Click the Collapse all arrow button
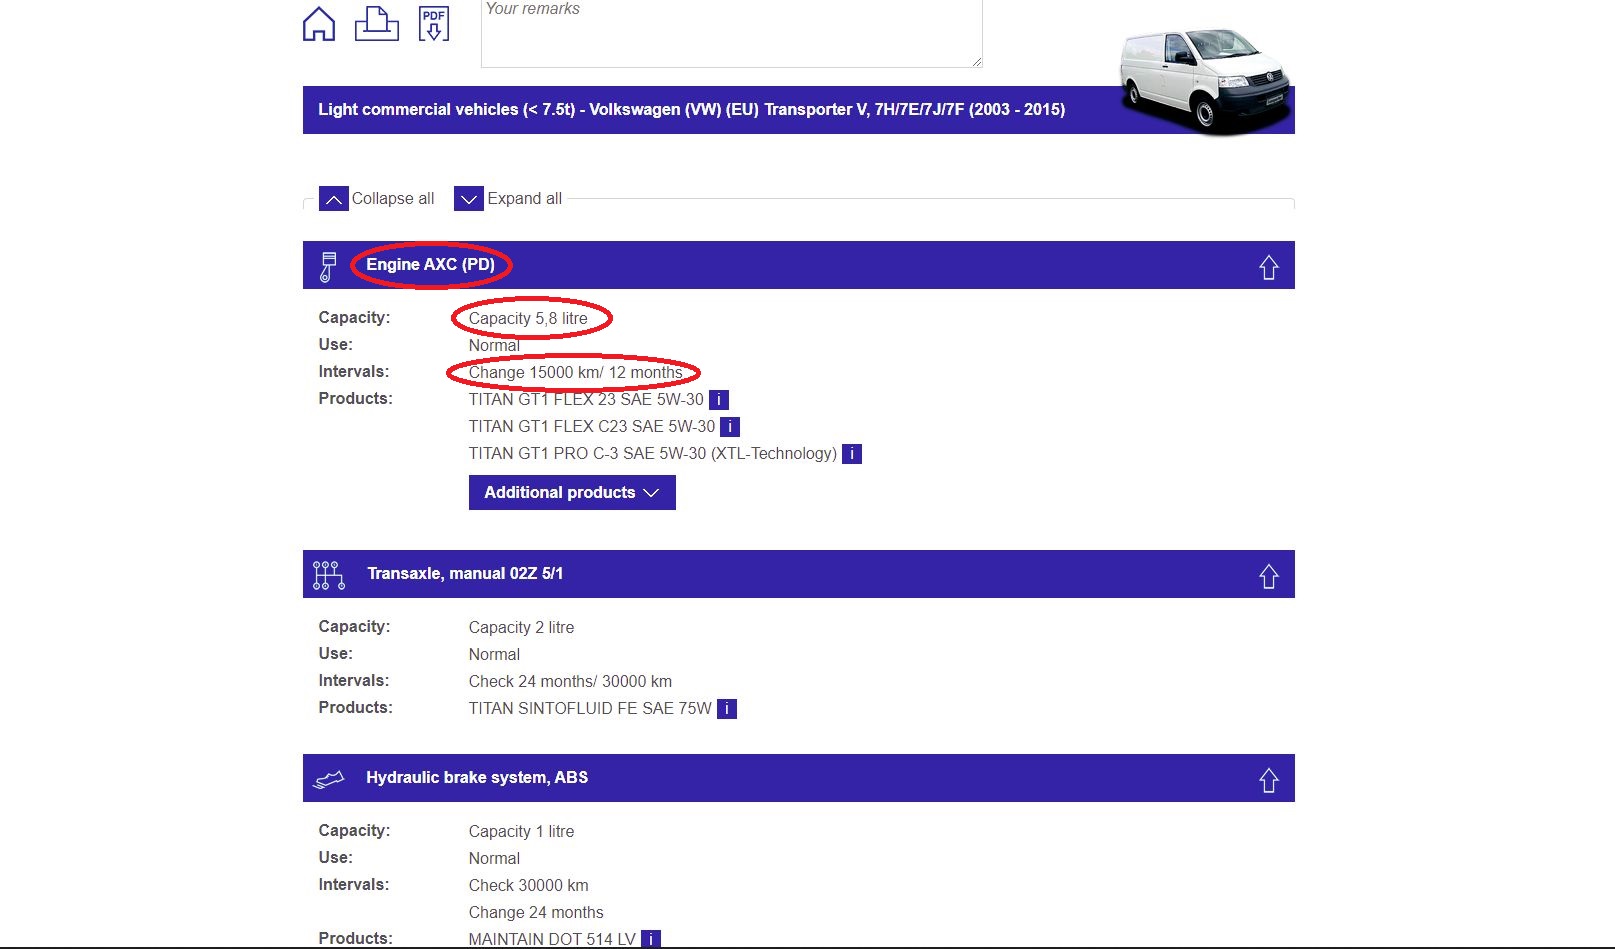 pyautogui.click(x=334, y=199)
